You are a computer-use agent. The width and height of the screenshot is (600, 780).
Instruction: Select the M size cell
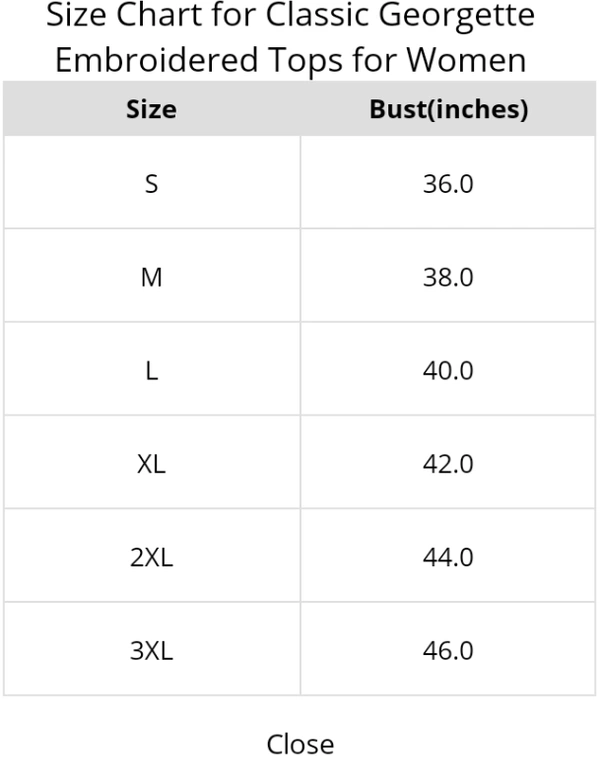pos(151,277)
